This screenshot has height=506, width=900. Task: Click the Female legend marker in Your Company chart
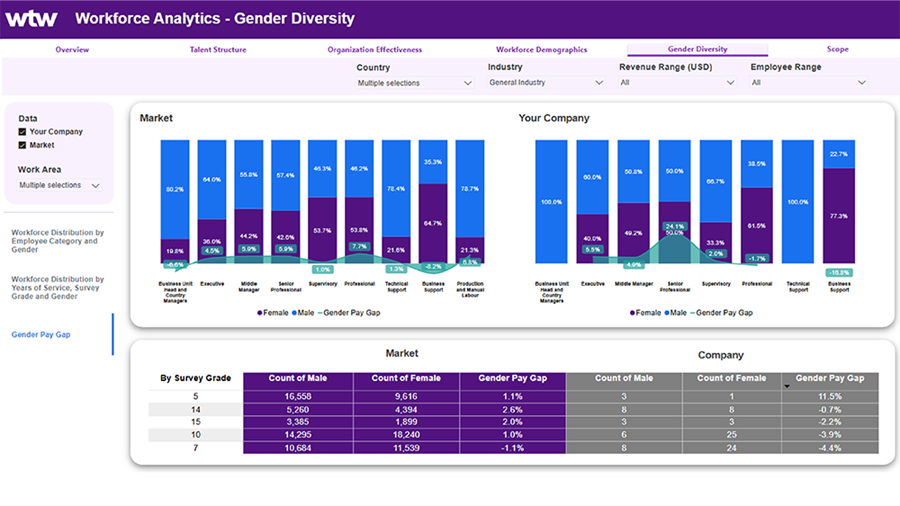click(x=632, y=313)
